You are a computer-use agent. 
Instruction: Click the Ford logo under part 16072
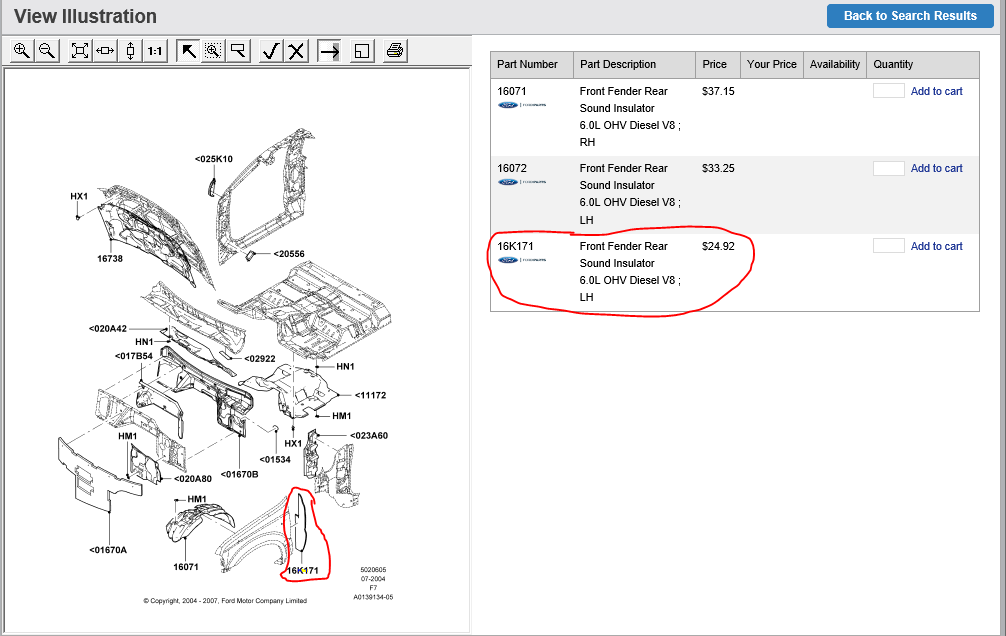[522, 182]
